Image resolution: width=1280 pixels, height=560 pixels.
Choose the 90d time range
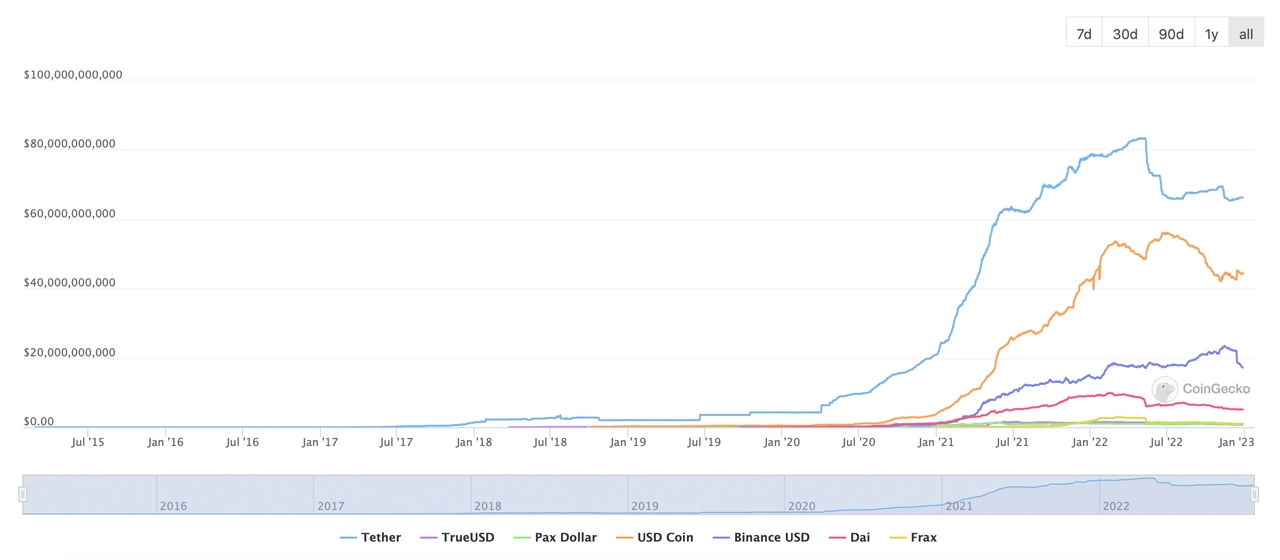1171,33
